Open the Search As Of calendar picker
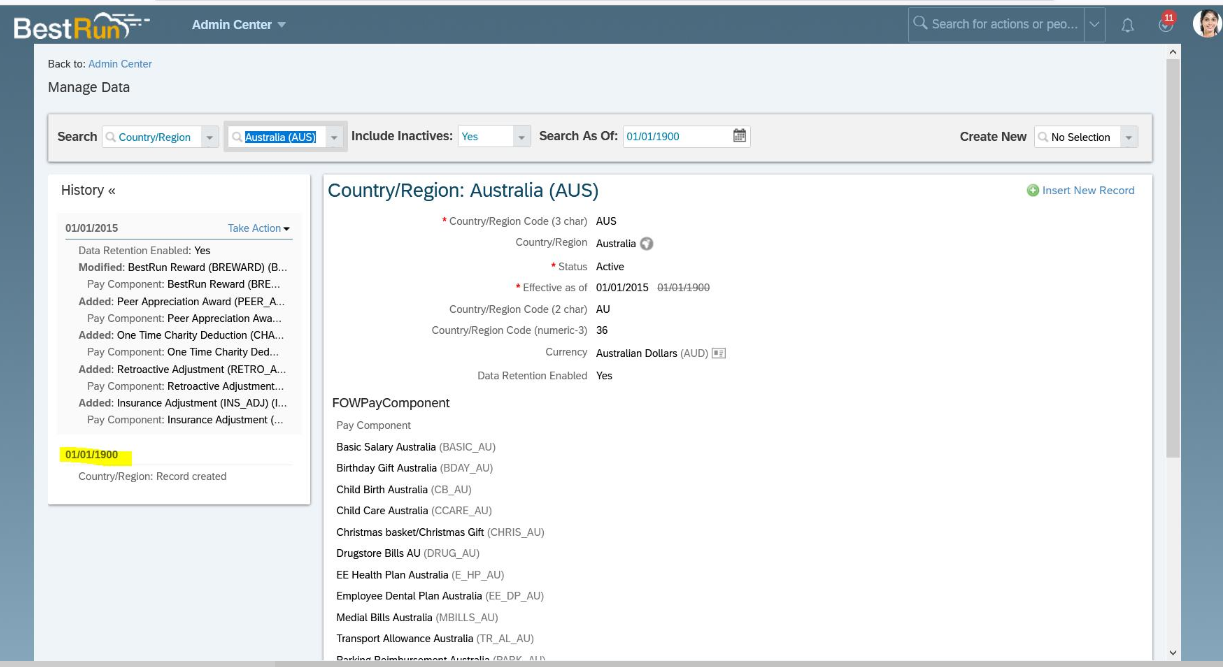1223x667 pixels. pyautogui.click(x=740, y=136)
